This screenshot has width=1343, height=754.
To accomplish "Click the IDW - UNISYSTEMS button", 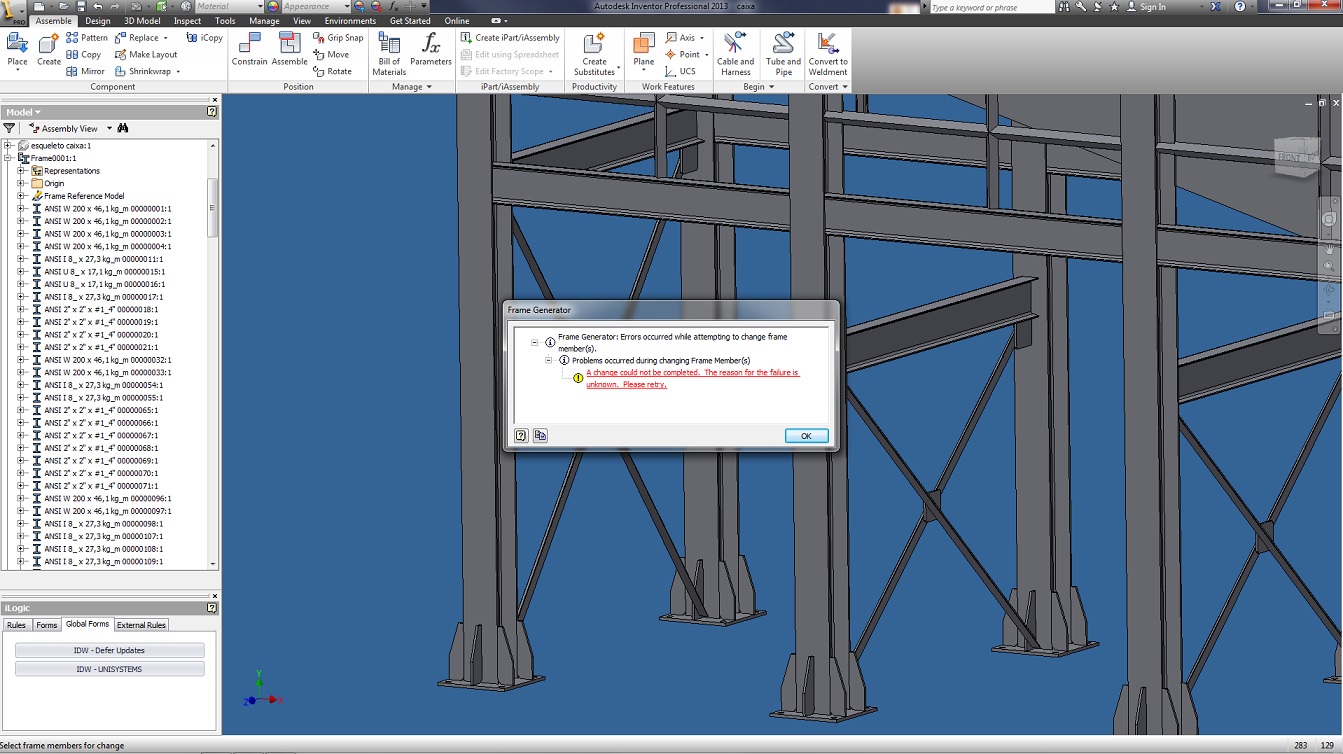I will (x=110, y=669).
